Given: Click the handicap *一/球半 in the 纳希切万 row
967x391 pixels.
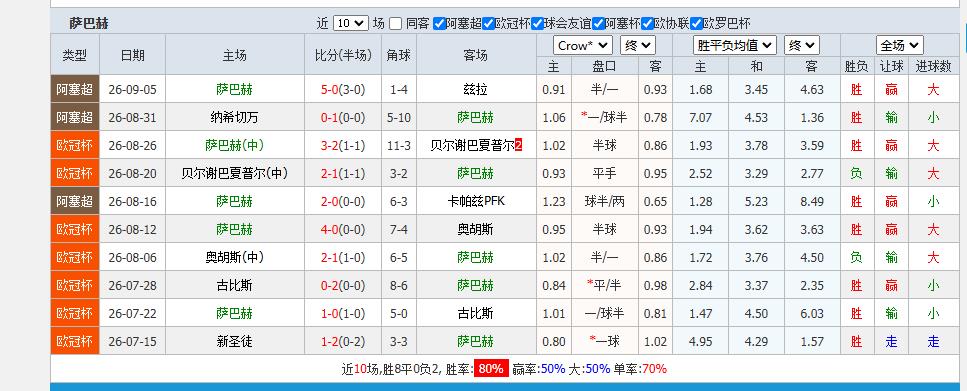Looking at the screenshot, I should tap(604, 117).
